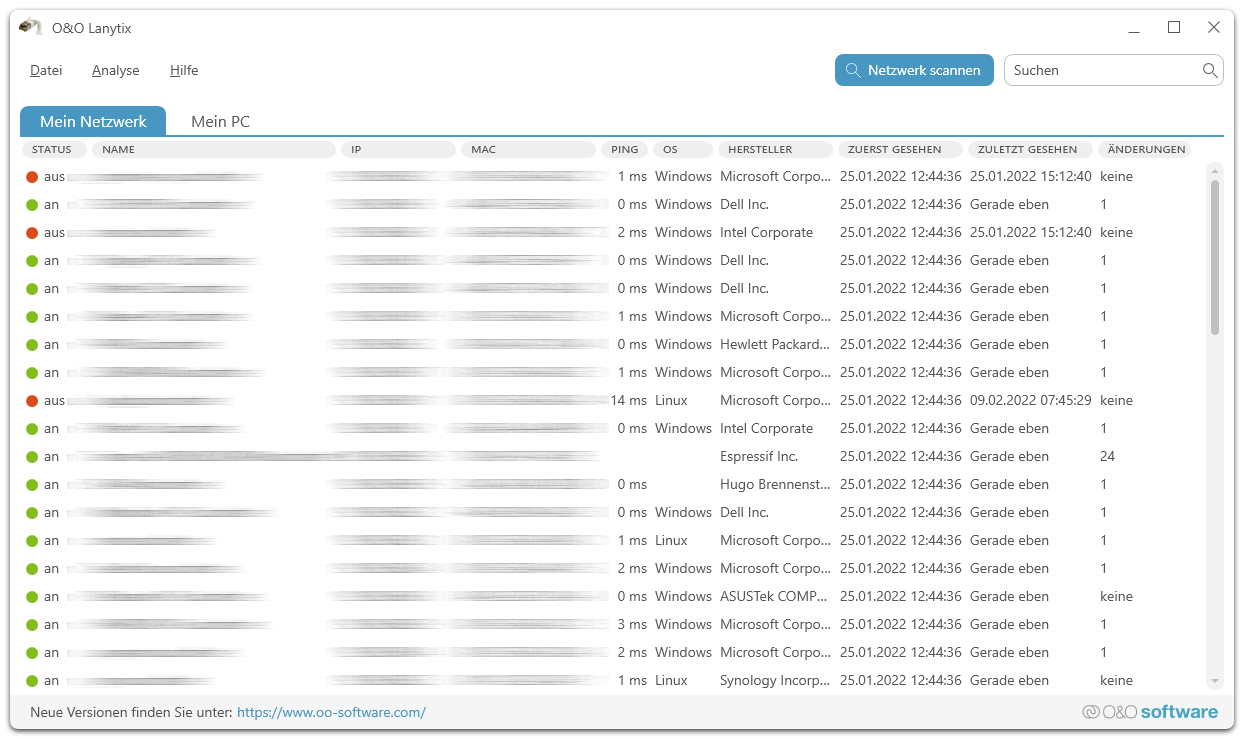
Task: Switch to the Mein Netzwerk tab
Action: click(93, 121)
